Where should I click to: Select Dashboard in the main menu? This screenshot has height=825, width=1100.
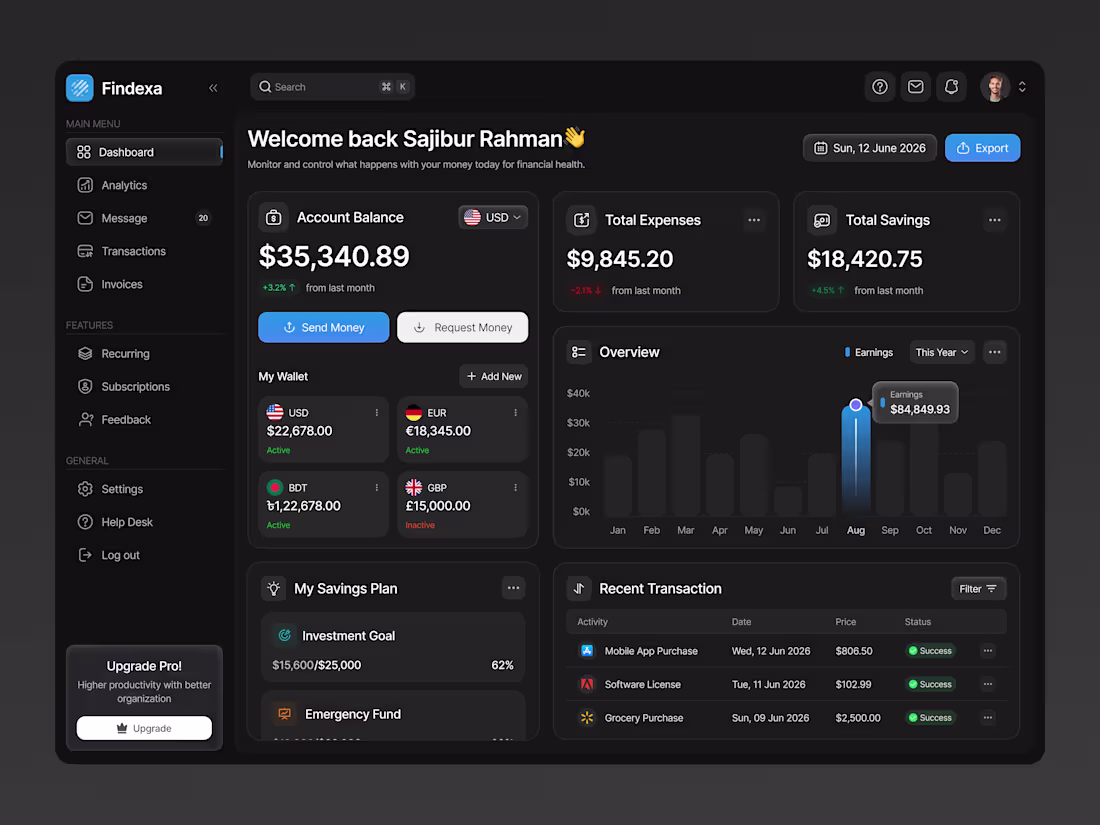[127, 152]
